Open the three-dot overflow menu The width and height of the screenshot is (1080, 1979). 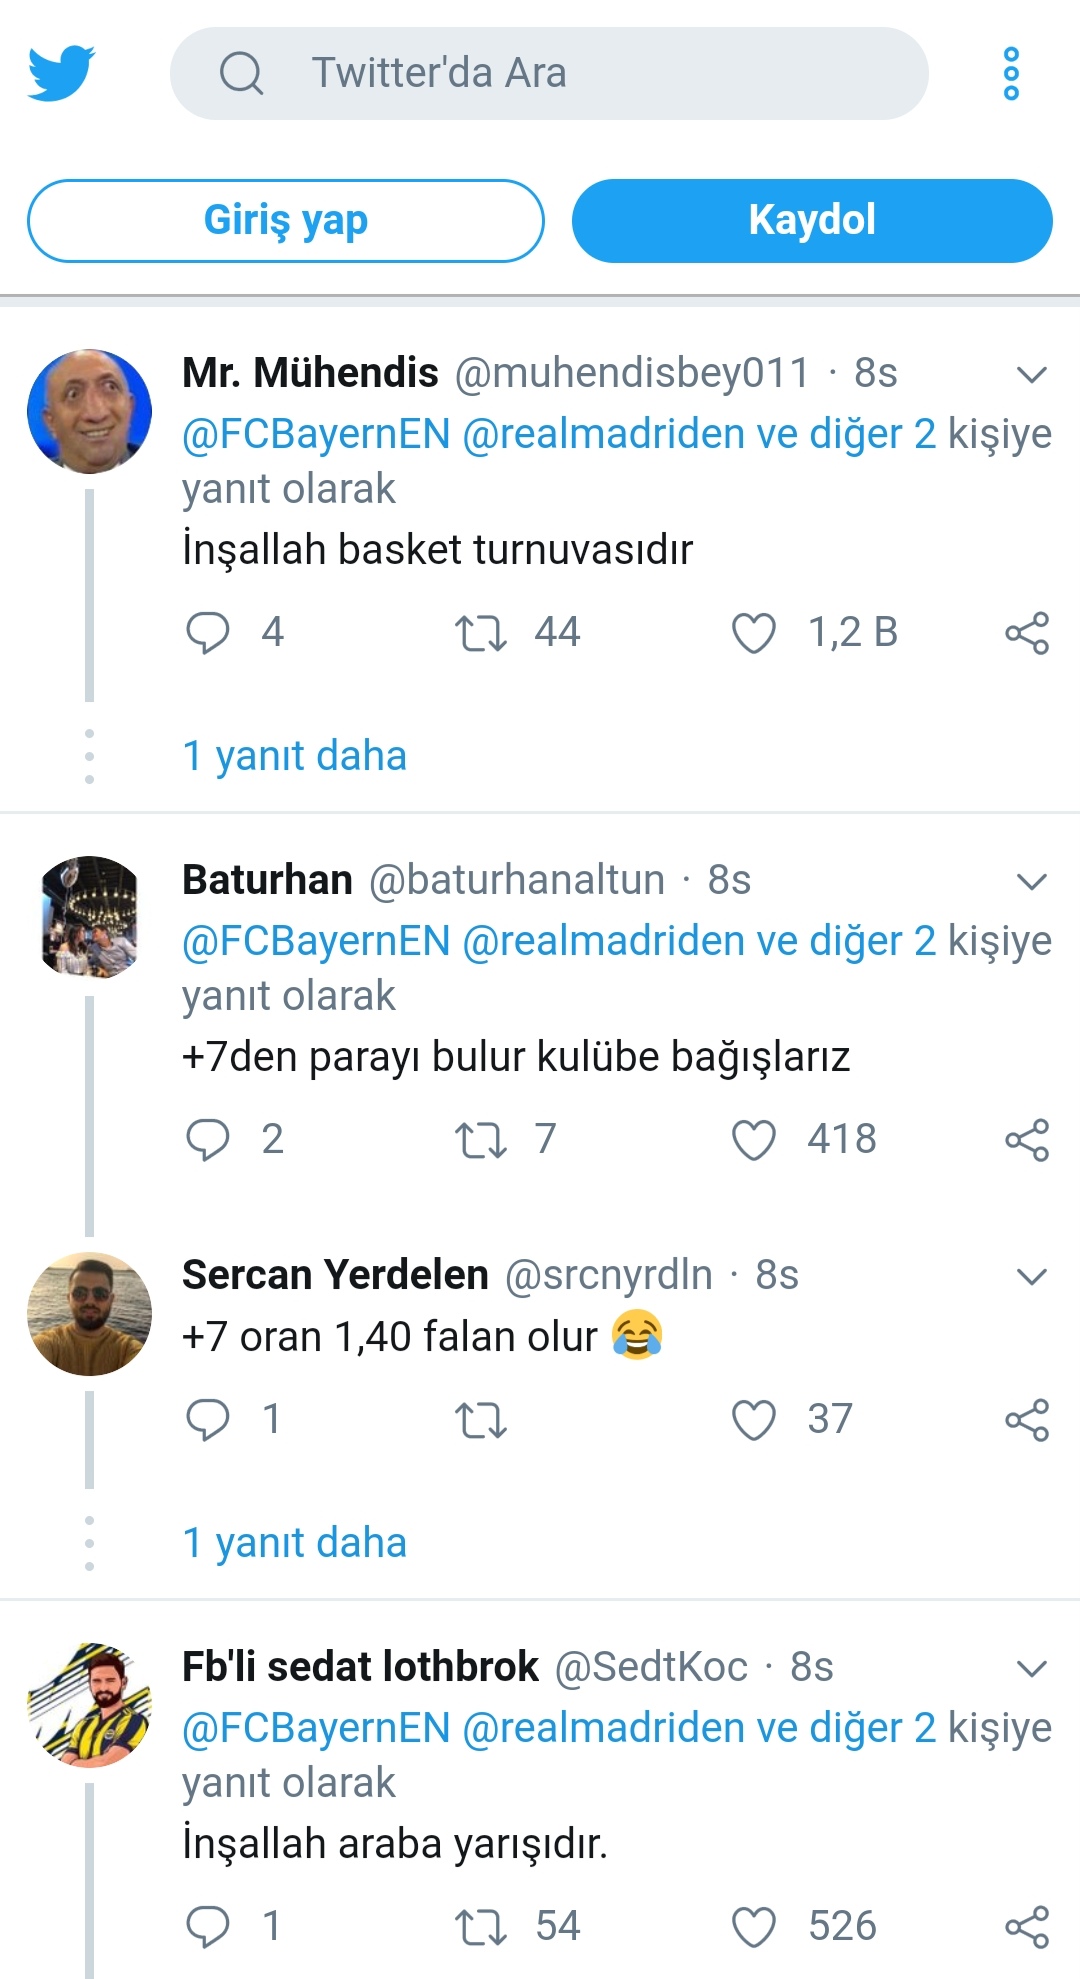1011,73
